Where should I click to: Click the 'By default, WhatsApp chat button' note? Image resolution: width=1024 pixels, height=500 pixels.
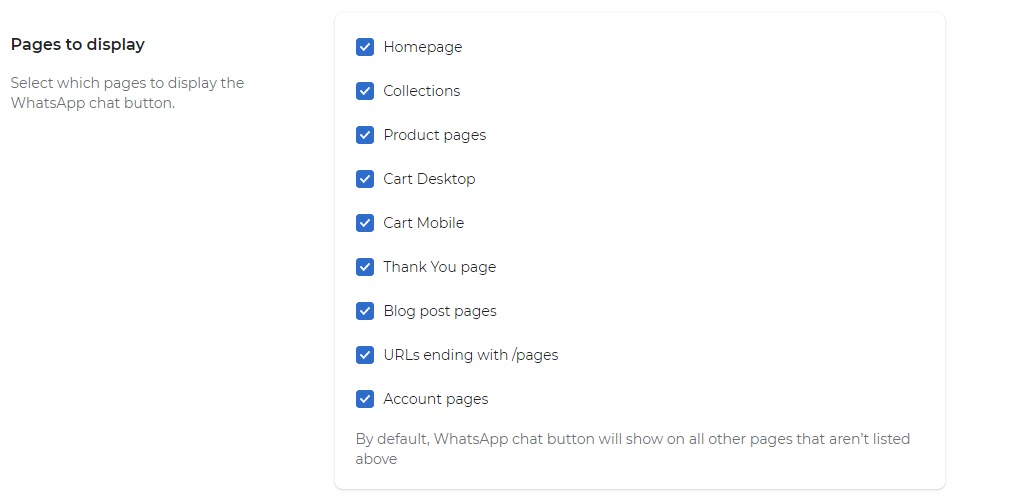(632, 448)
